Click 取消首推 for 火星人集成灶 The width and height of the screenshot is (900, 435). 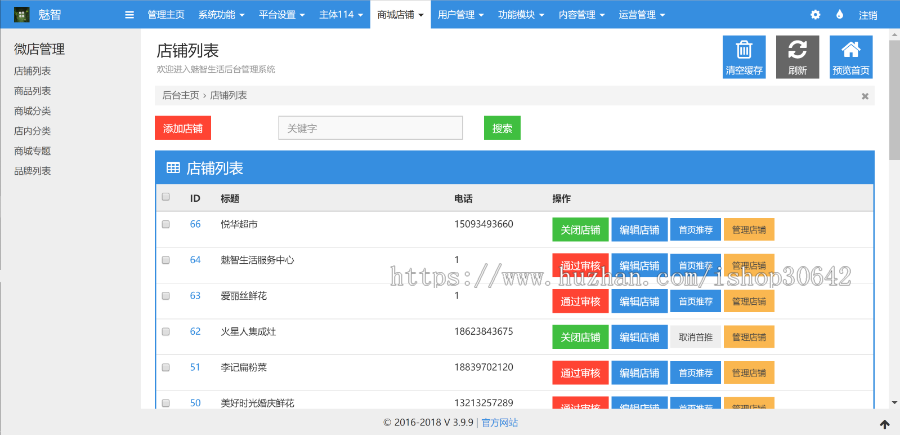[696, 336]
